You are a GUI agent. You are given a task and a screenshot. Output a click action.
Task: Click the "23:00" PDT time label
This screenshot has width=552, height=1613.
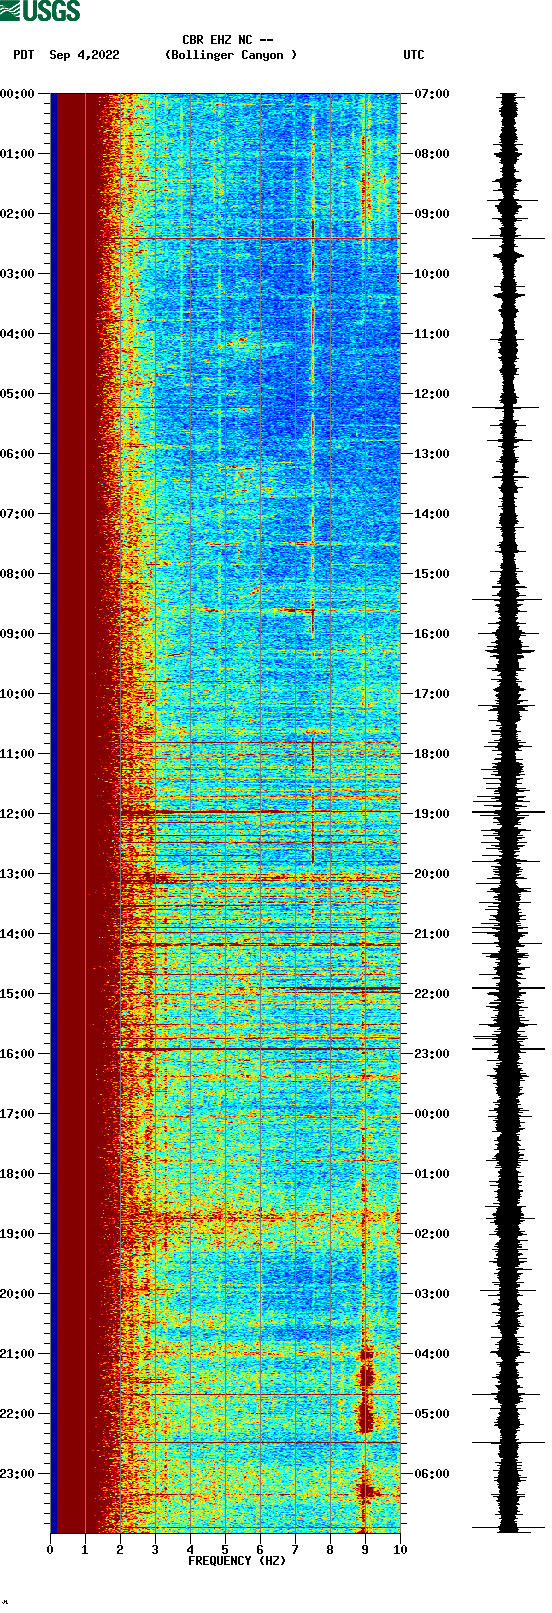17,1474
